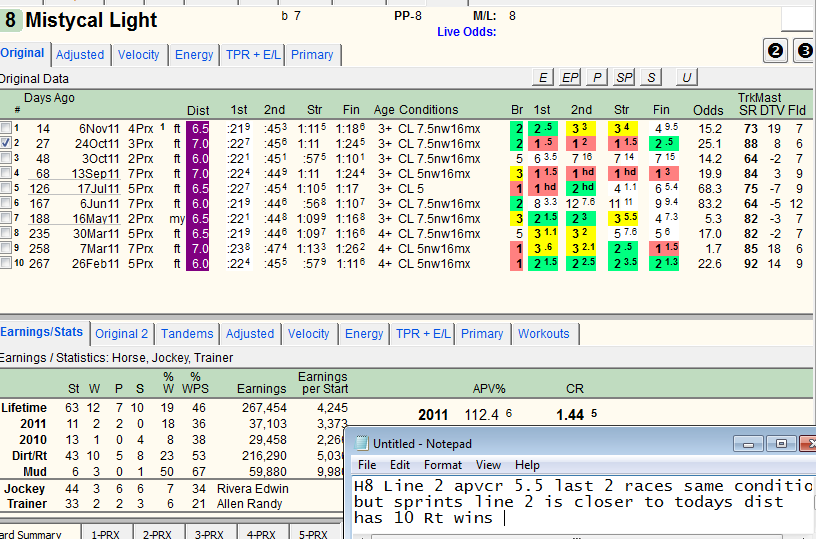
Task: Click the Lifetime earnings value 267,454
Action: click(x=264, y=407)
